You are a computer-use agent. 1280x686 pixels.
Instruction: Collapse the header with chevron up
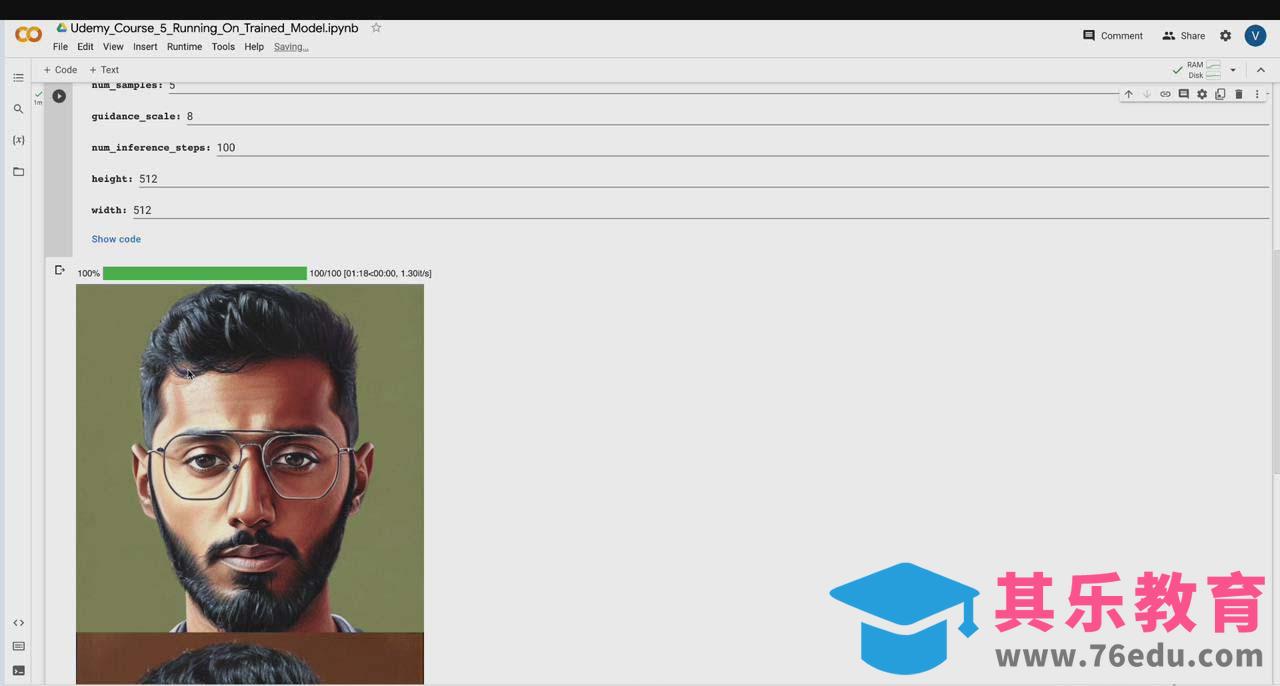[1260, 70]
